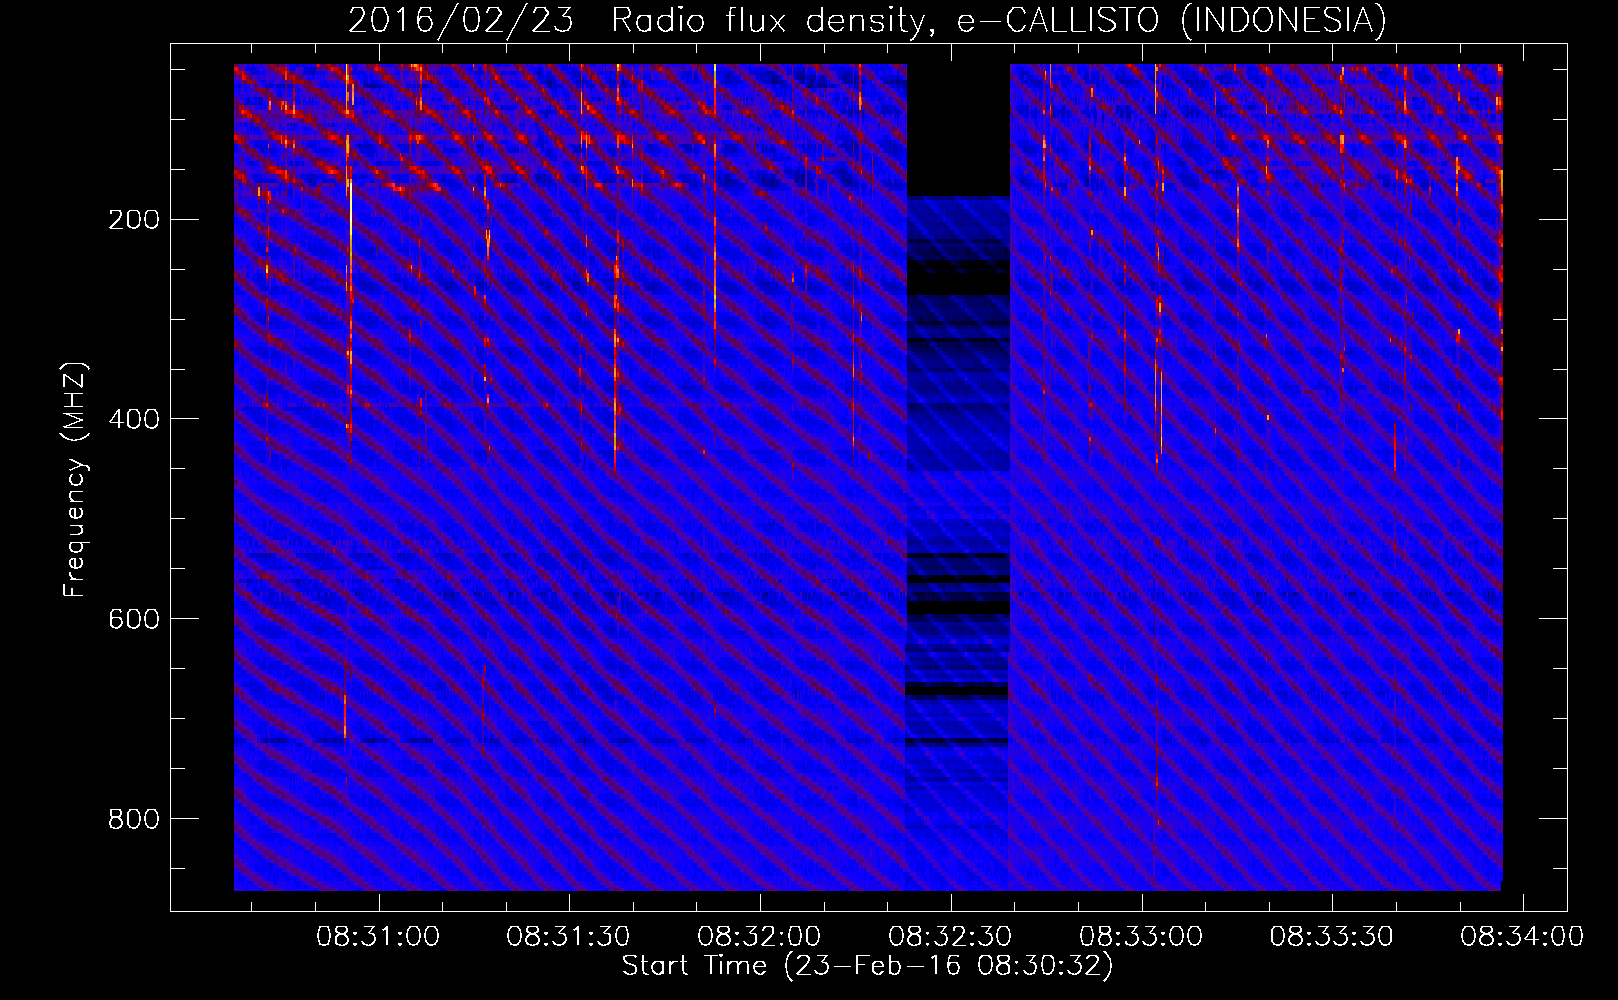Select the 400 frequency tick label
1618x1000 pixels.
coord(134,419)
